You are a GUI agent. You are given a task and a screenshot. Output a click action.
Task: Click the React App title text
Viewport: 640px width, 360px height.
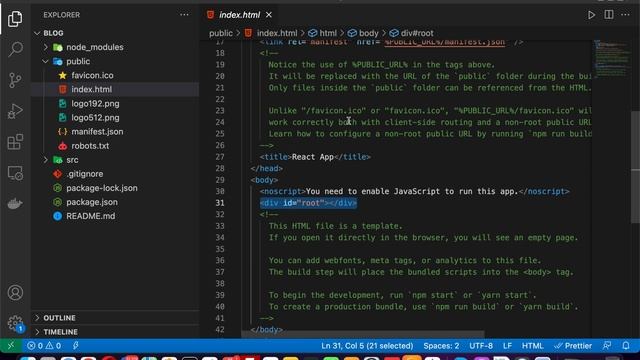coord(313,157)
